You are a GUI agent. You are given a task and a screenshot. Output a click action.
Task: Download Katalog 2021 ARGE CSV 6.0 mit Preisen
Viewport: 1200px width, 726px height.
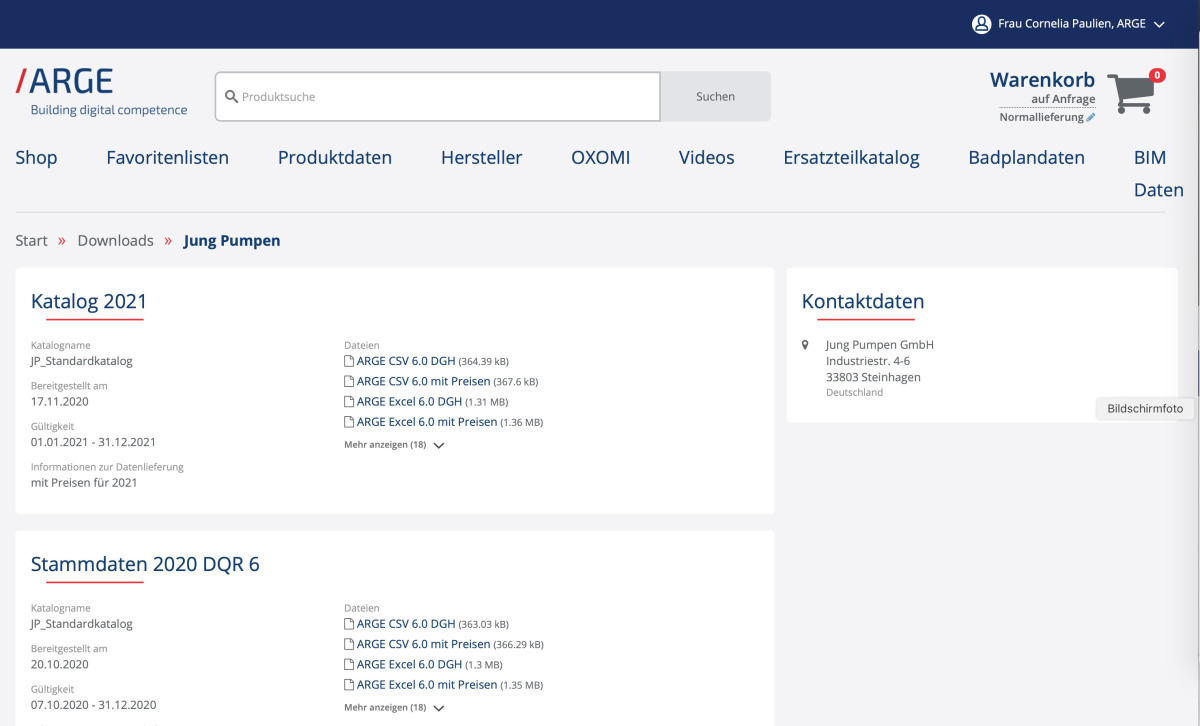pos(423,381)
